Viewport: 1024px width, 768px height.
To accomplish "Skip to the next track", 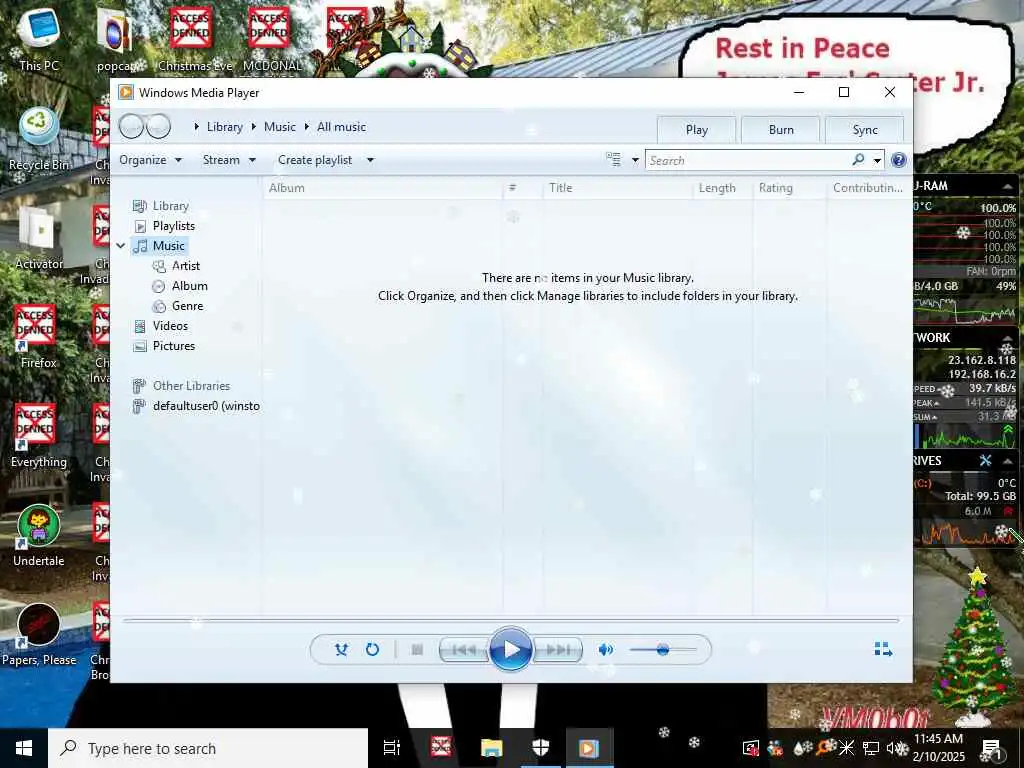I will coord(558,650).
